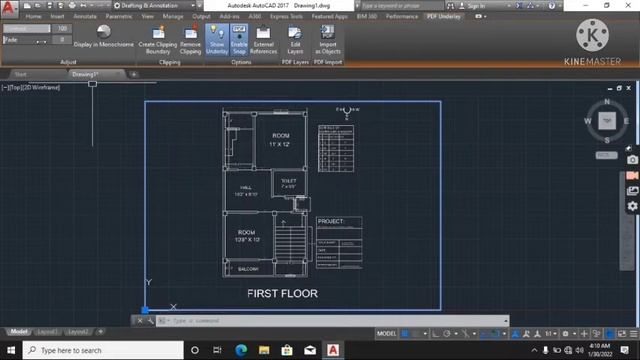This screenshot has width=640, height=360.
Task: Click the recorder gallery icon
Action: [x=632, y=191]
